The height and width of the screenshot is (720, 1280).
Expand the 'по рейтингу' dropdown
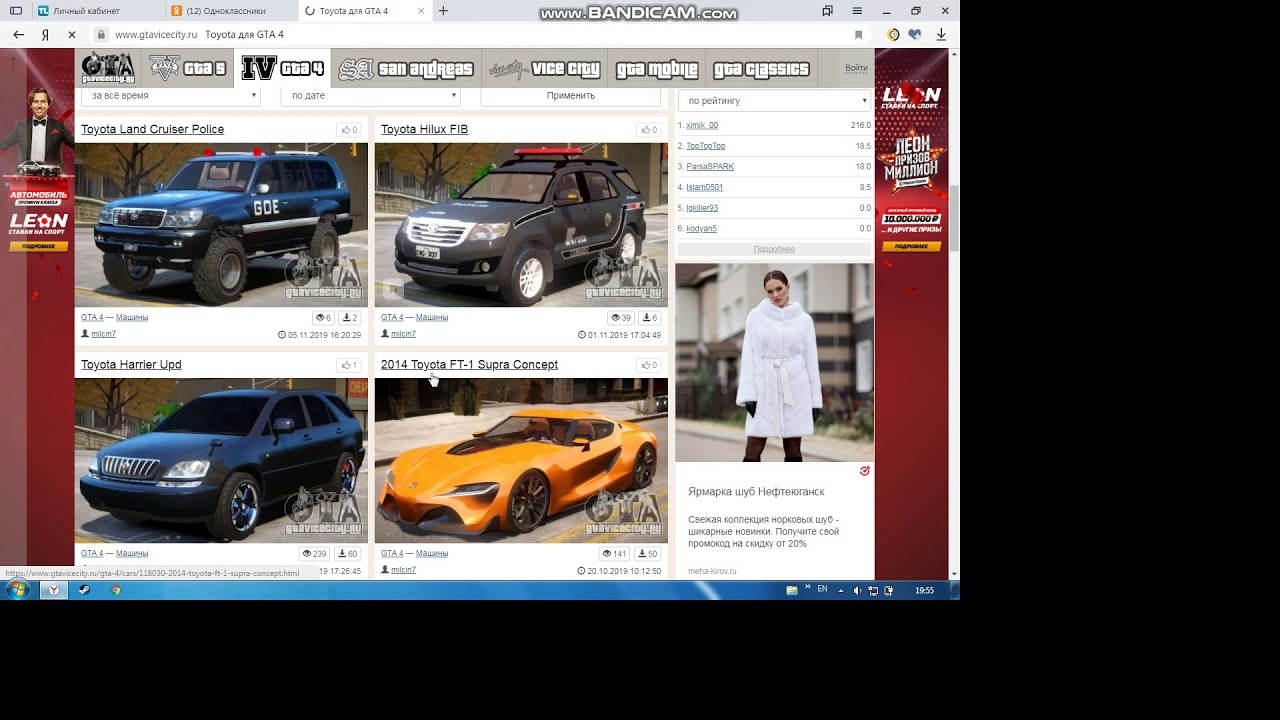[x=775, y=101]
